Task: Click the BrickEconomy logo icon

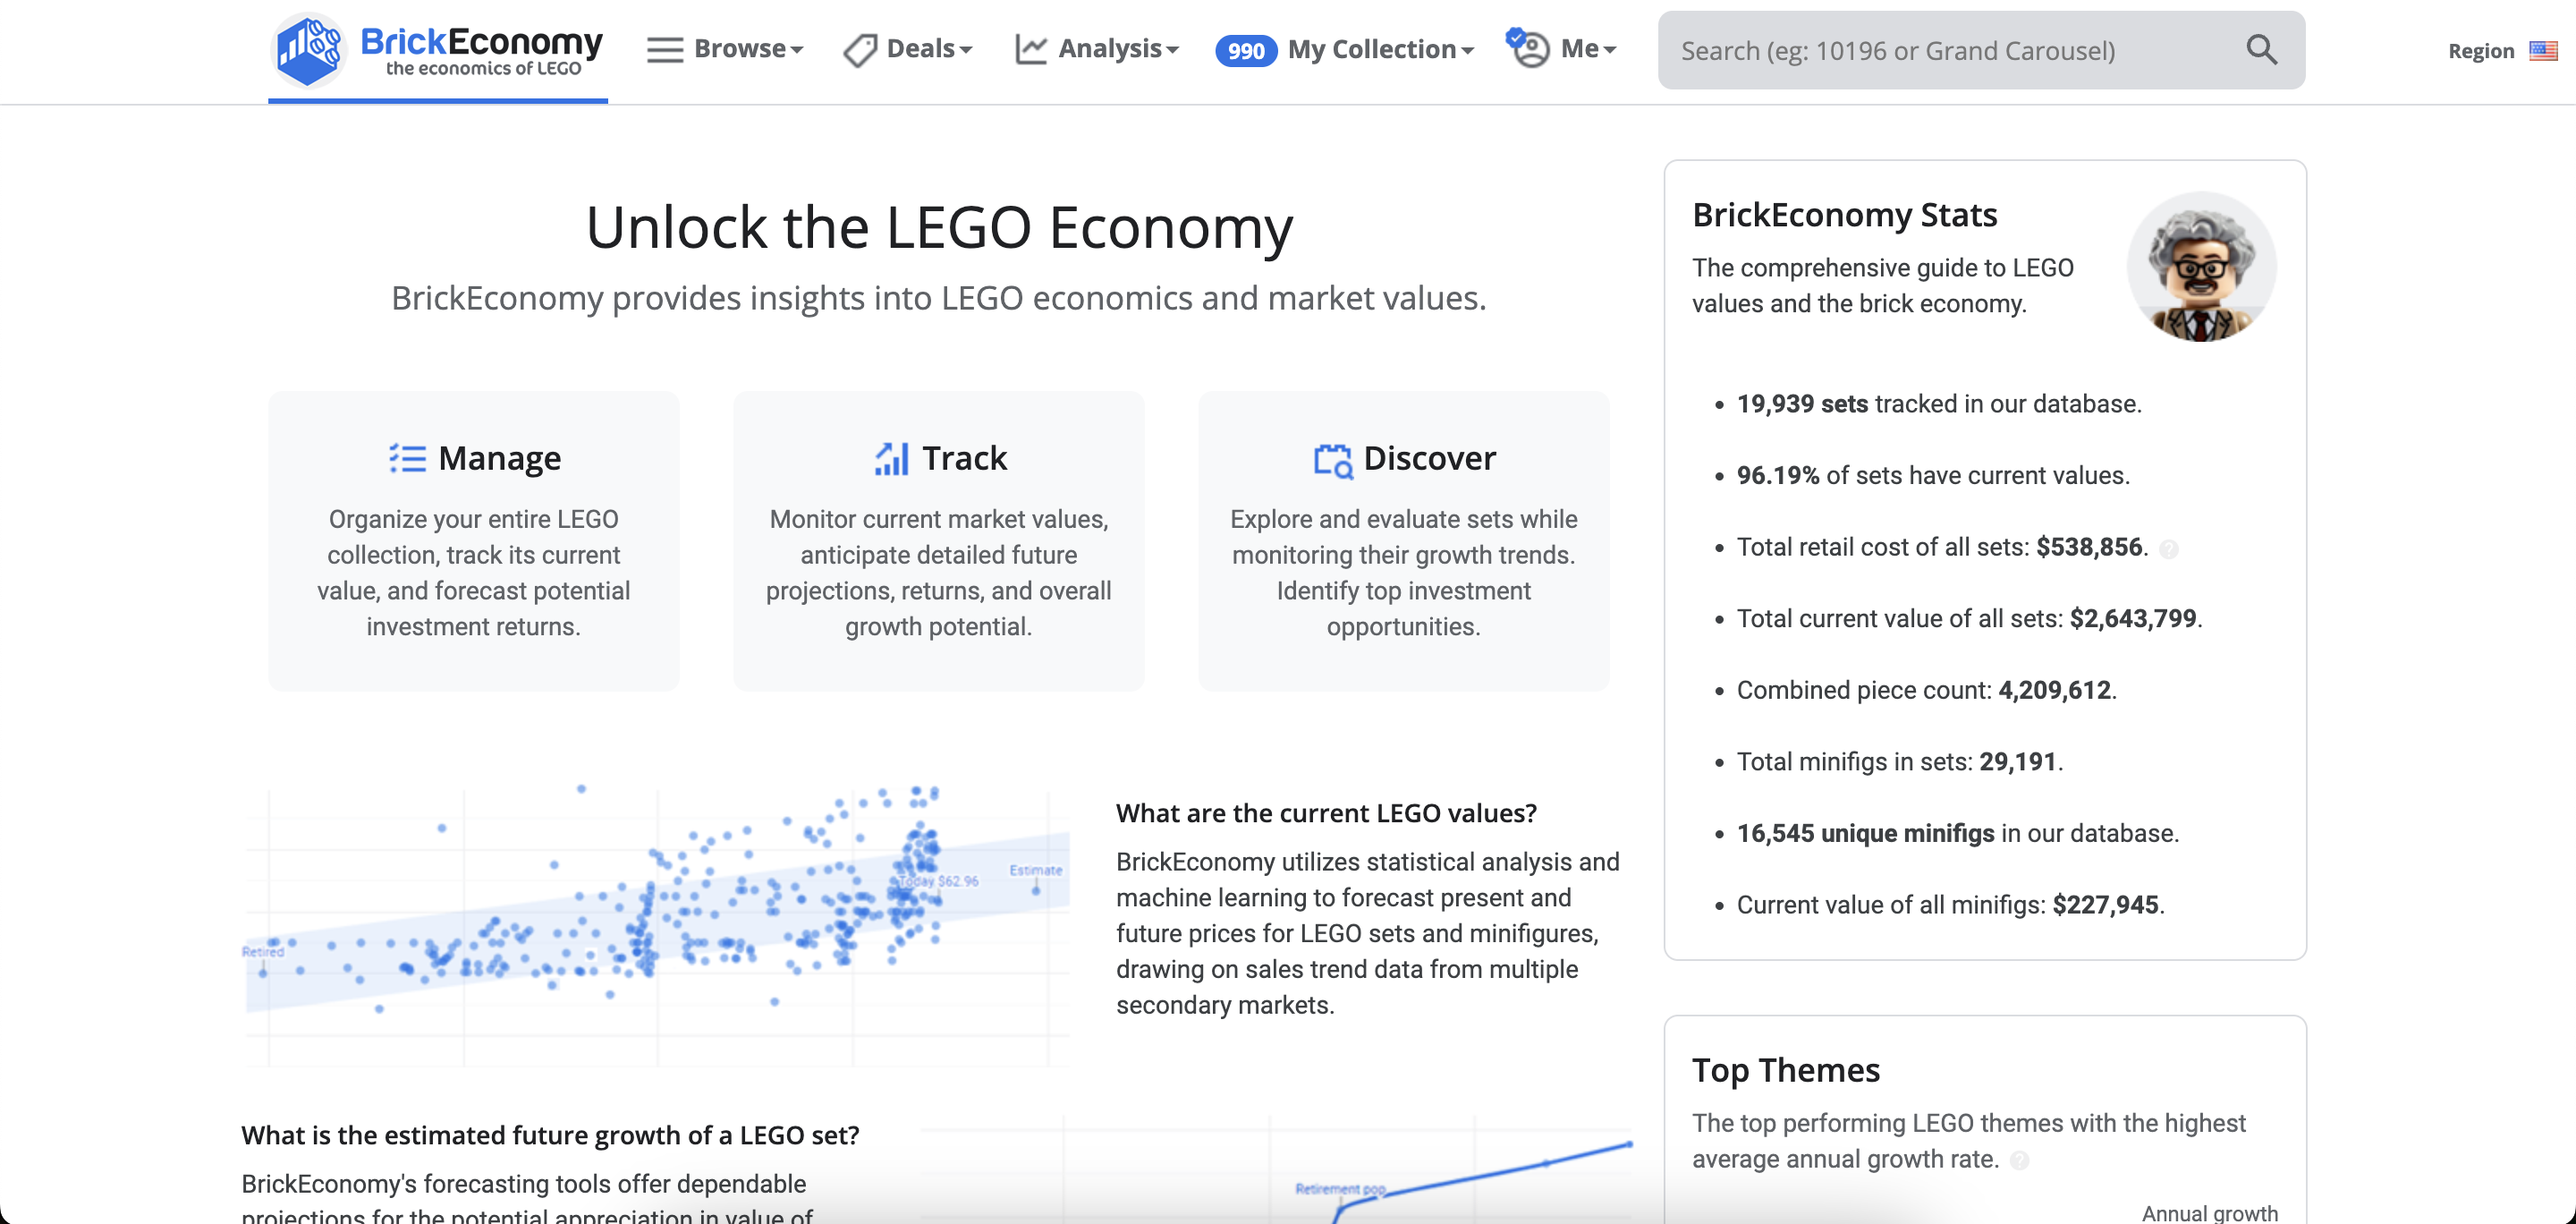Action: tap(309, 48)
